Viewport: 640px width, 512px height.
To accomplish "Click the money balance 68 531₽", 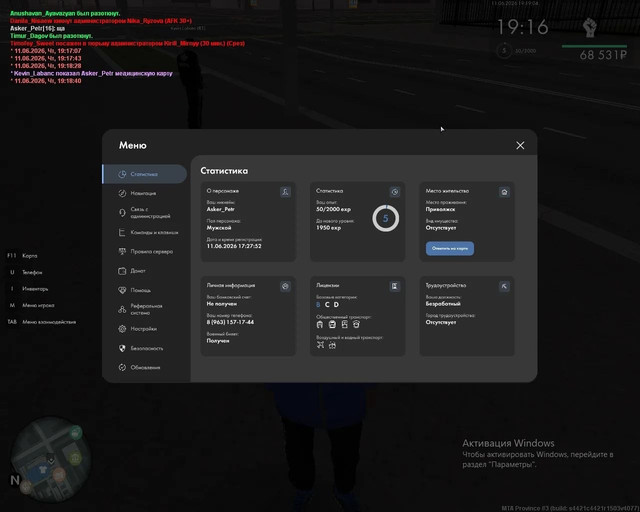I will pyautogui.click(x=603, y=55).
